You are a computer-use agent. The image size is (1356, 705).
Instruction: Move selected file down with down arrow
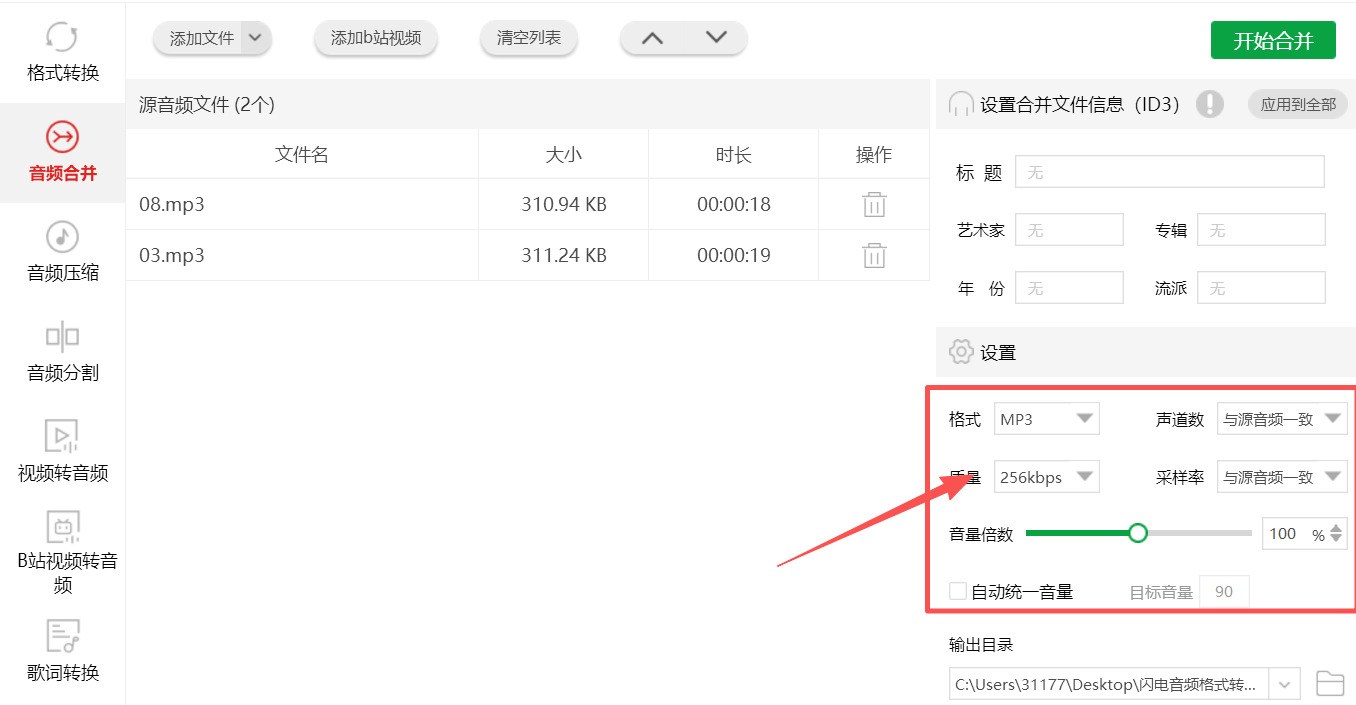[716, 38]
